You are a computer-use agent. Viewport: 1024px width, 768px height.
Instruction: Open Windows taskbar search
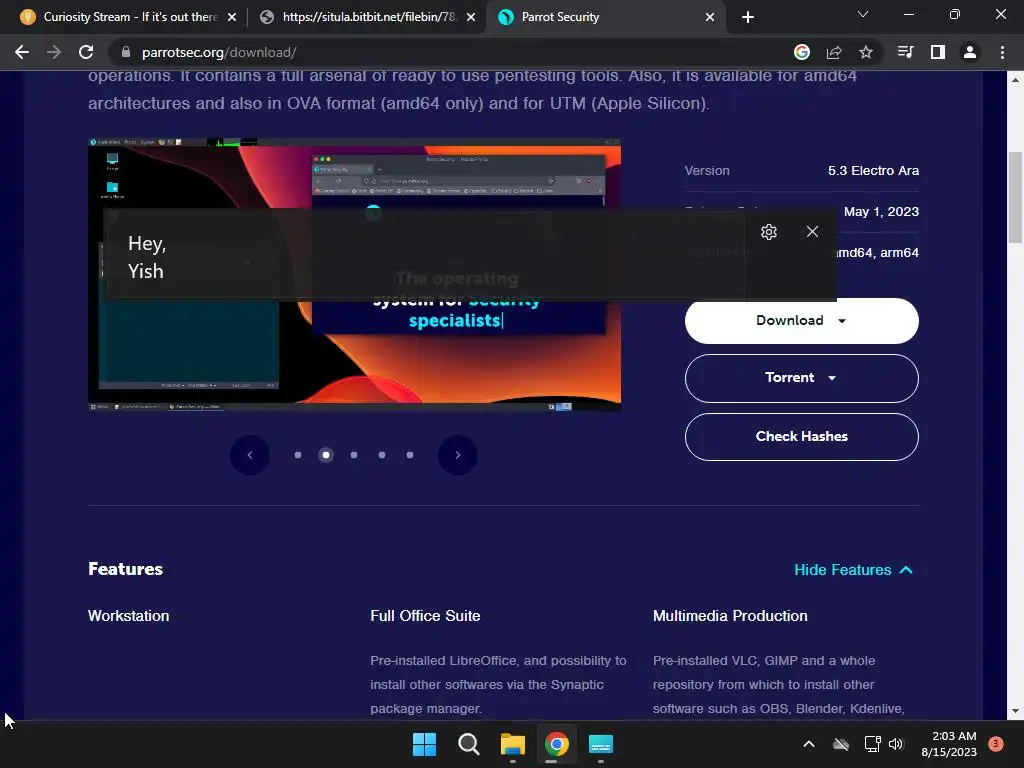(468, 744)
